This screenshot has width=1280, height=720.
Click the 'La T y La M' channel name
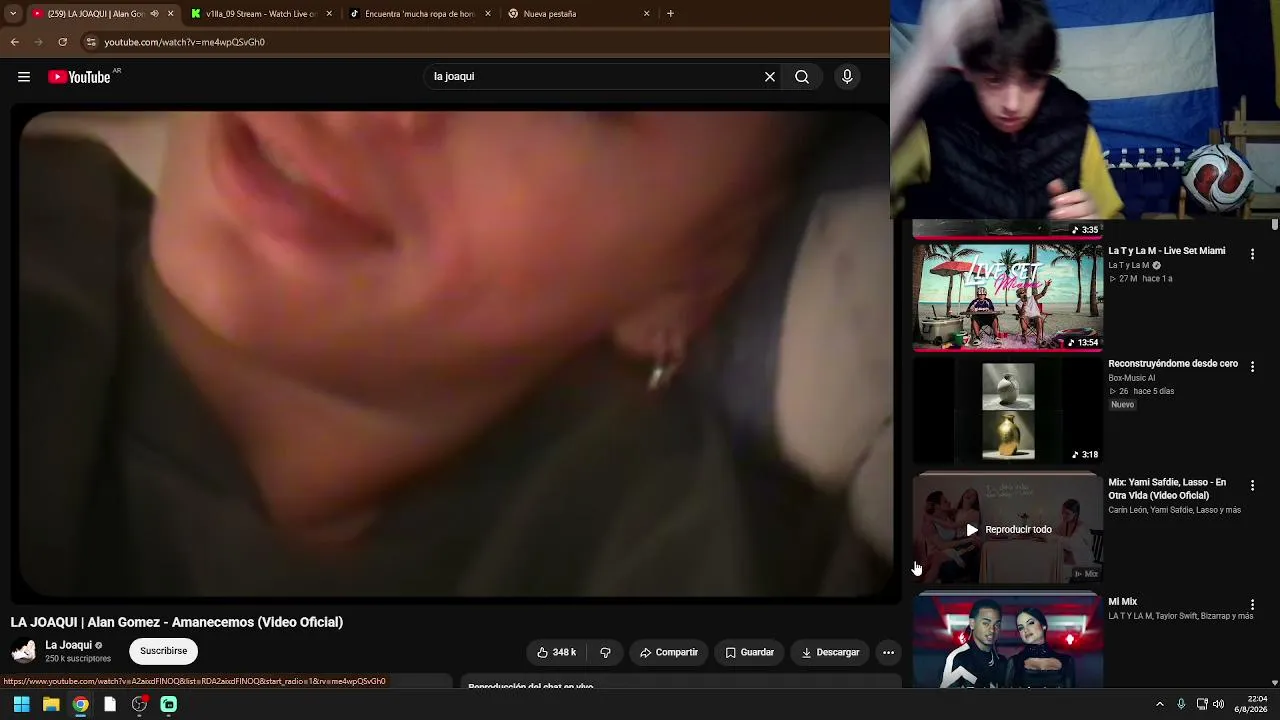[1129, 266]
